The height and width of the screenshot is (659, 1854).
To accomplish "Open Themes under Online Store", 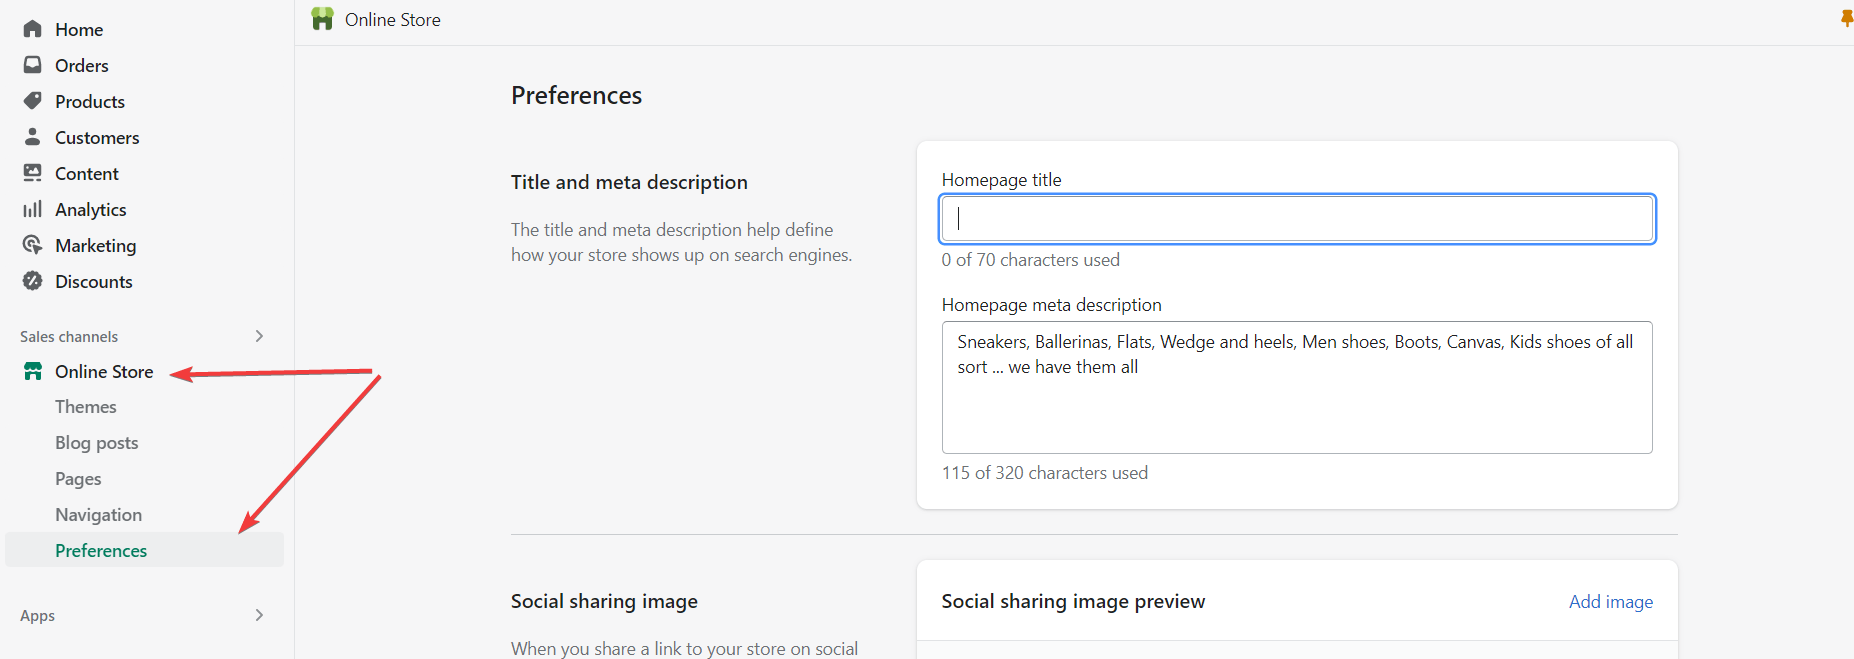I will point(86,407).
